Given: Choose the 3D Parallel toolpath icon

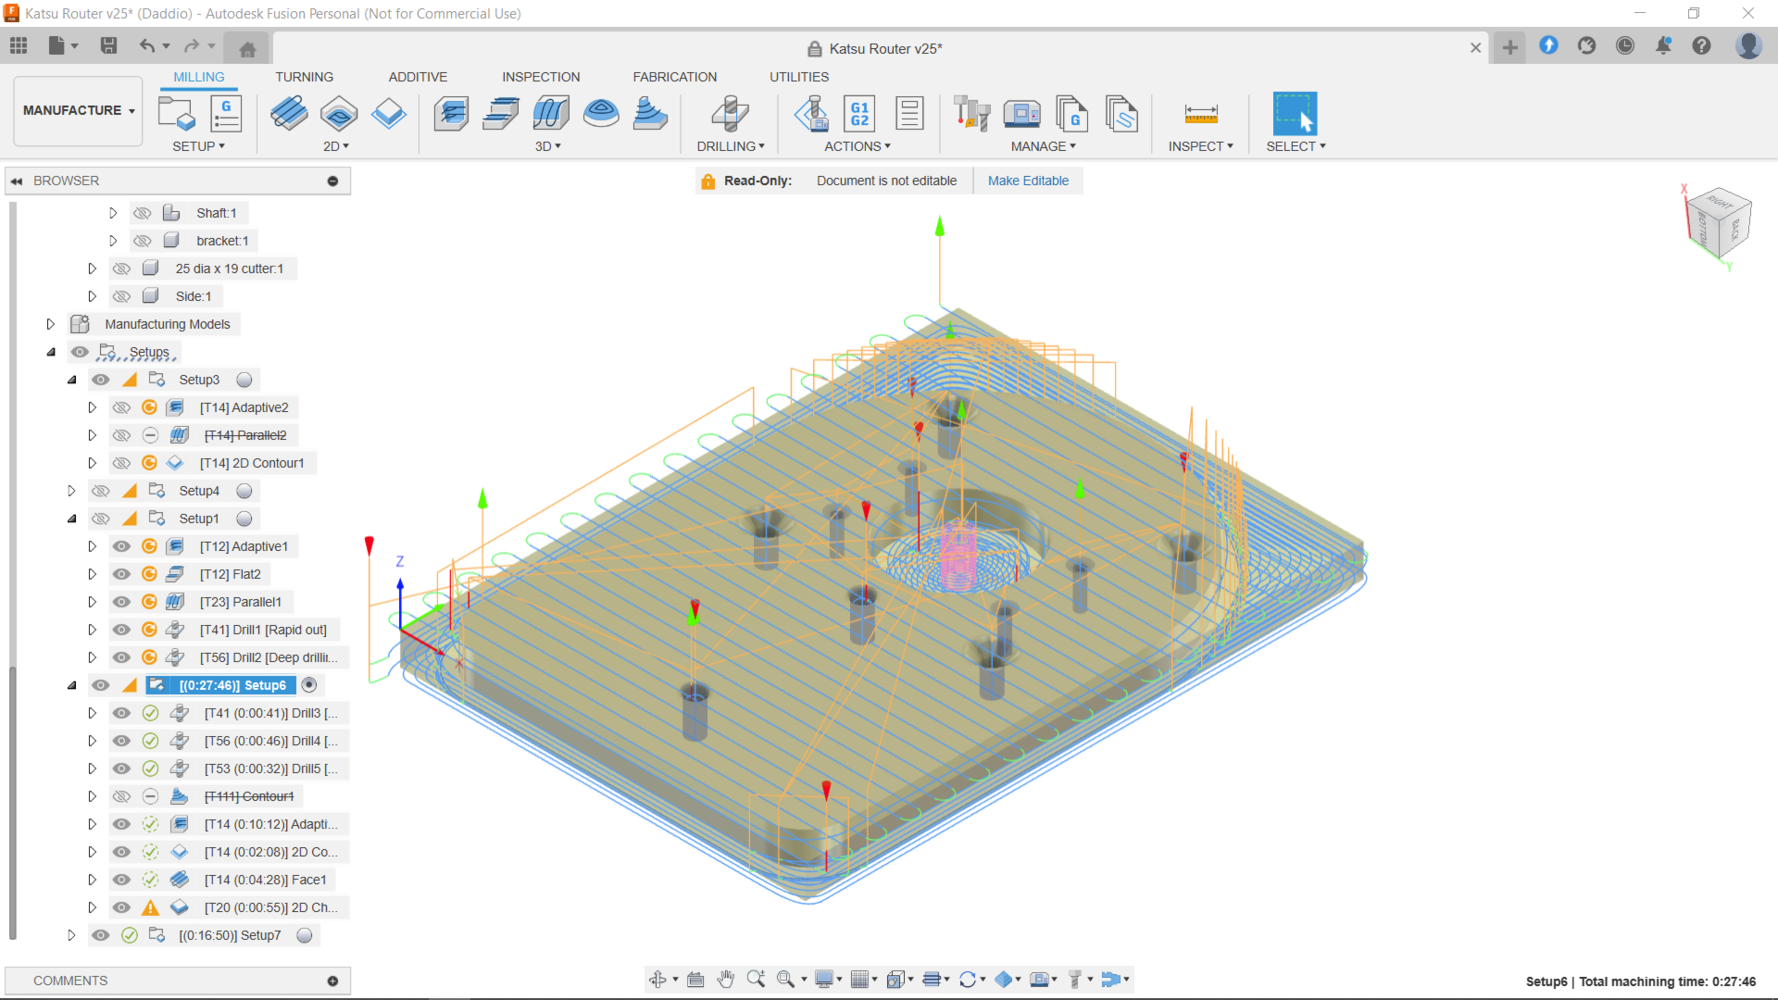Looking at the screenshot, I should [550, 113].
